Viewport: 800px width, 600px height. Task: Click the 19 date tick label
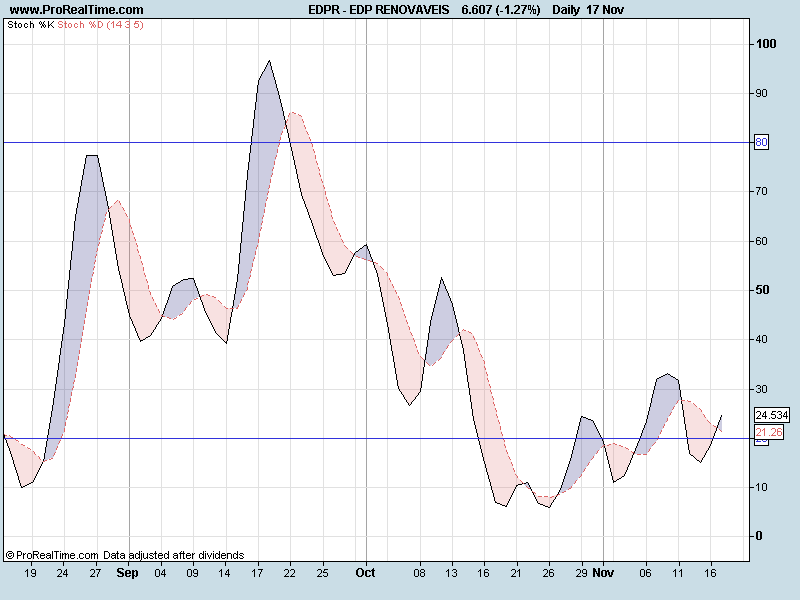(30, 573)
